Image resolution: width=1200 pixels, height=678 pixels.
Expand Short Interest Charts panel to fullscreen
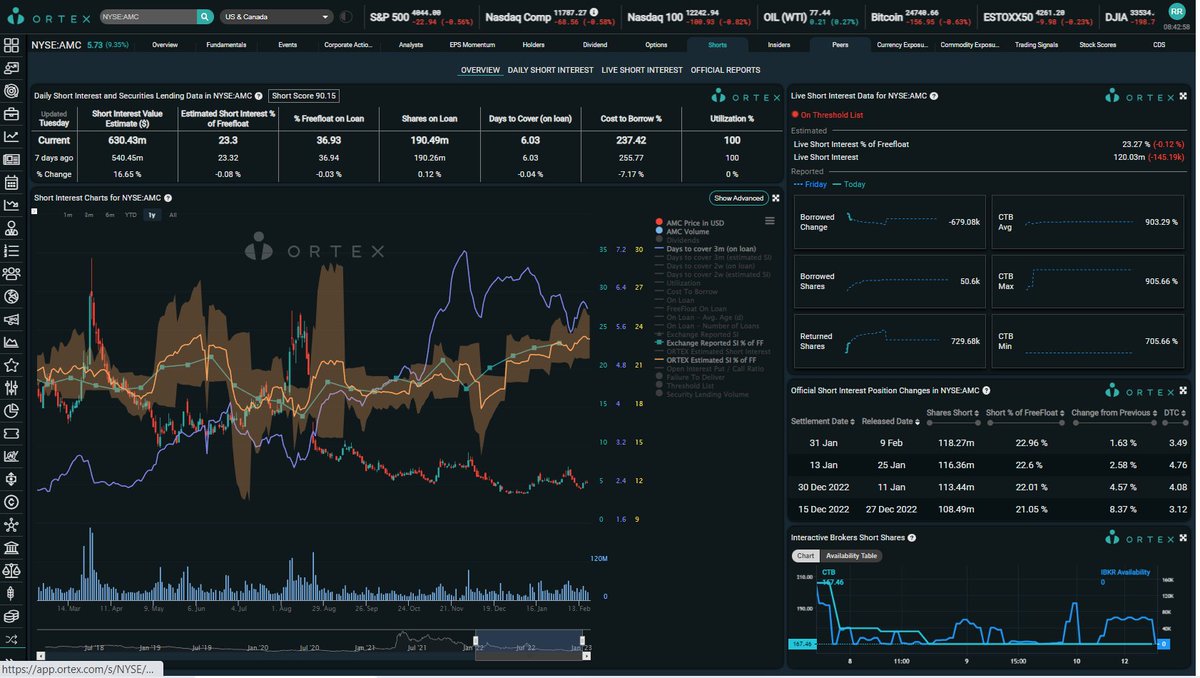click(775, 198)
